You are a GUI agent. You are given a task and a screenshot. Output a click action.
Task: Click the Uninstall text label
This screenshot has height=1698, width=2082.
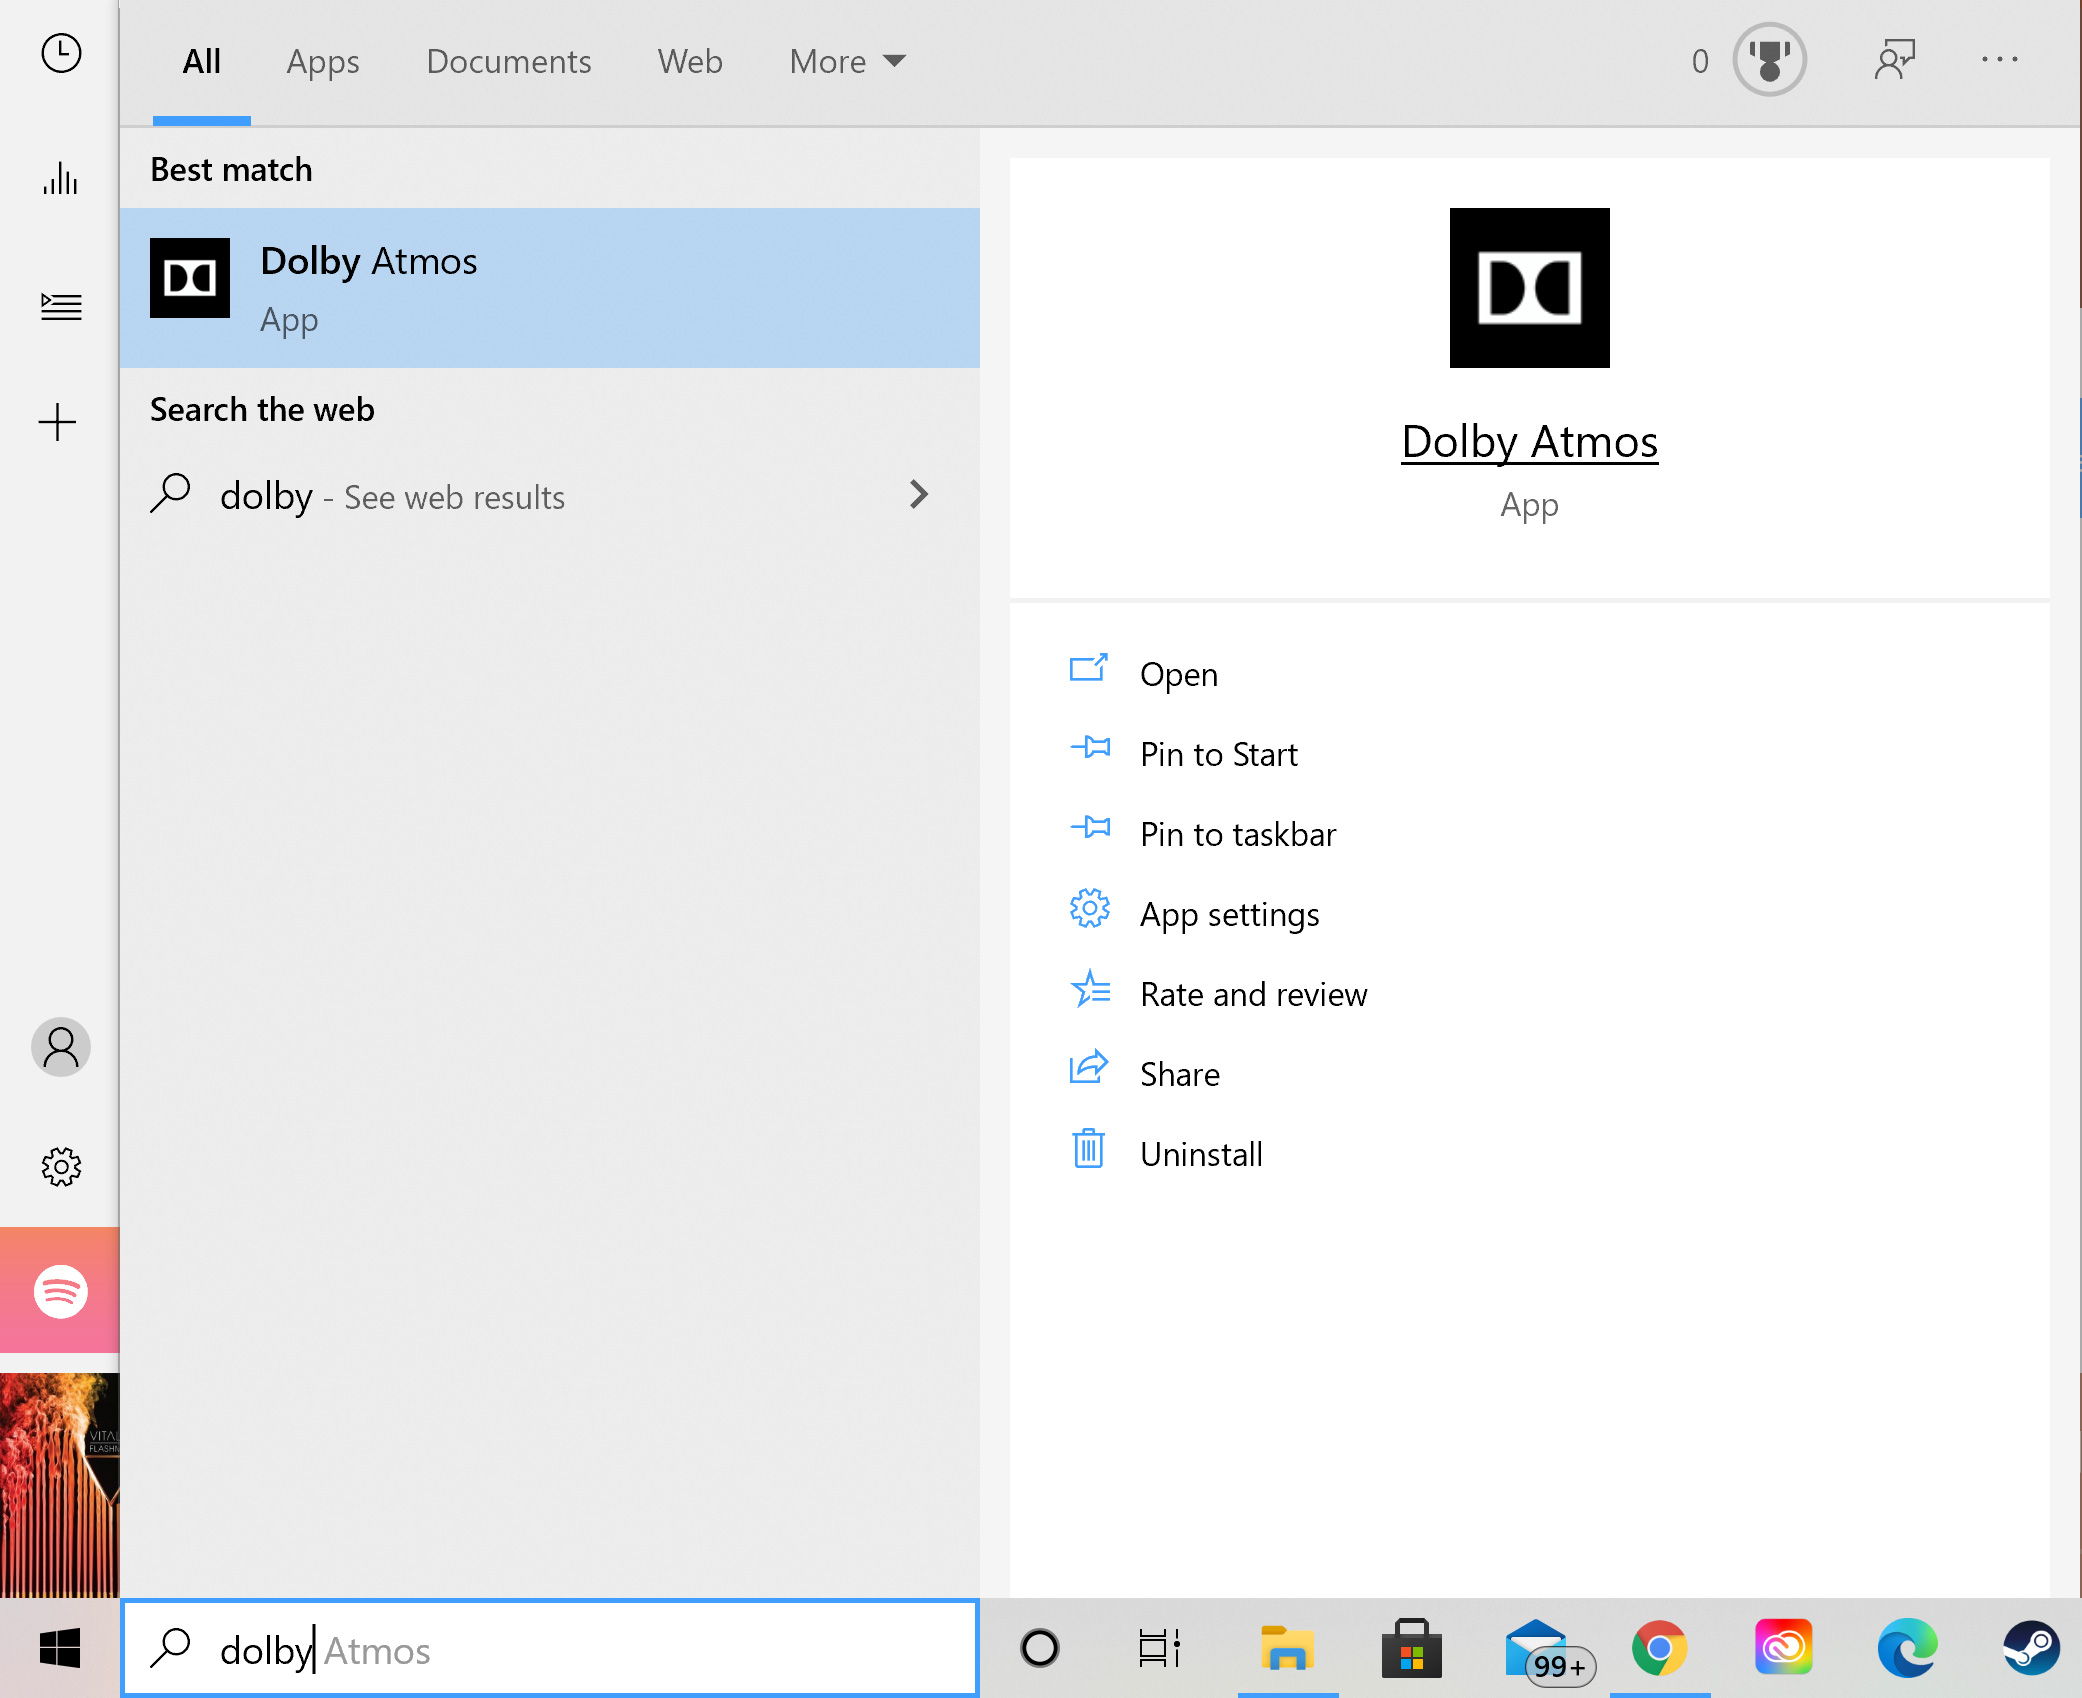[x=1202, y=1155]
